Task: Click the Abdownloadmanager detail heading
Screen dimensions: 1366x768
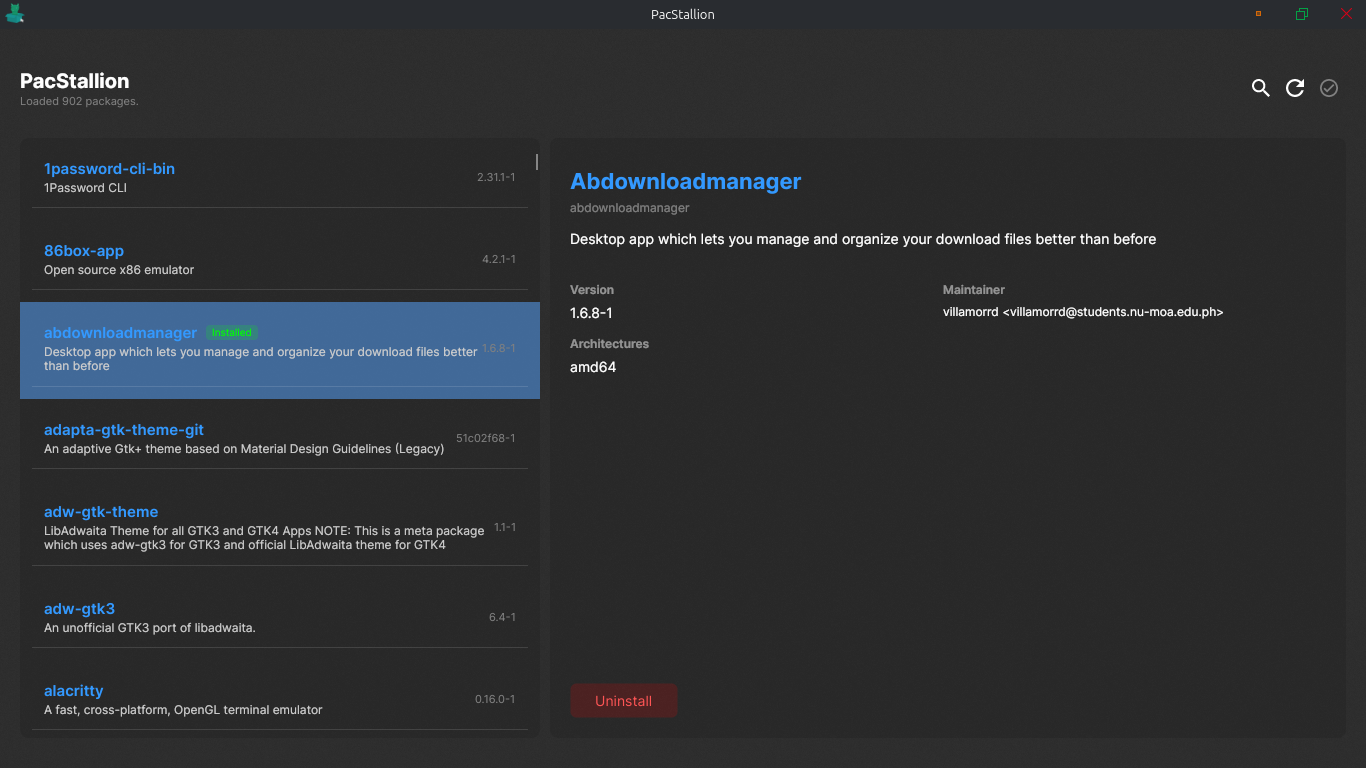Action: [x=686, y=182]
